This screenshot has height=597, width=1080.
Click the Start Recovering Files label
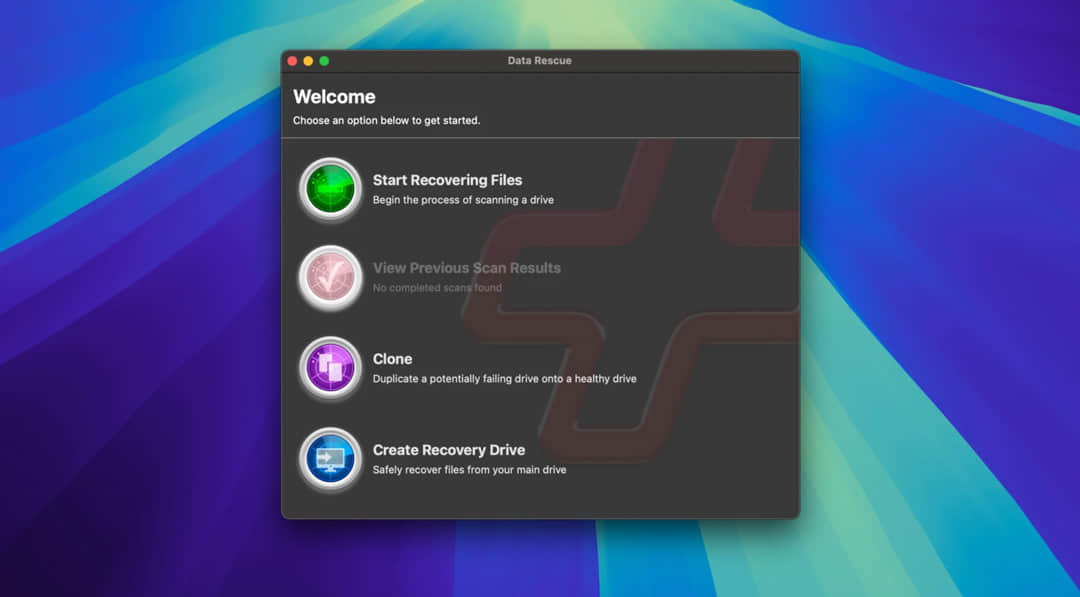click(x=447, y=180)
